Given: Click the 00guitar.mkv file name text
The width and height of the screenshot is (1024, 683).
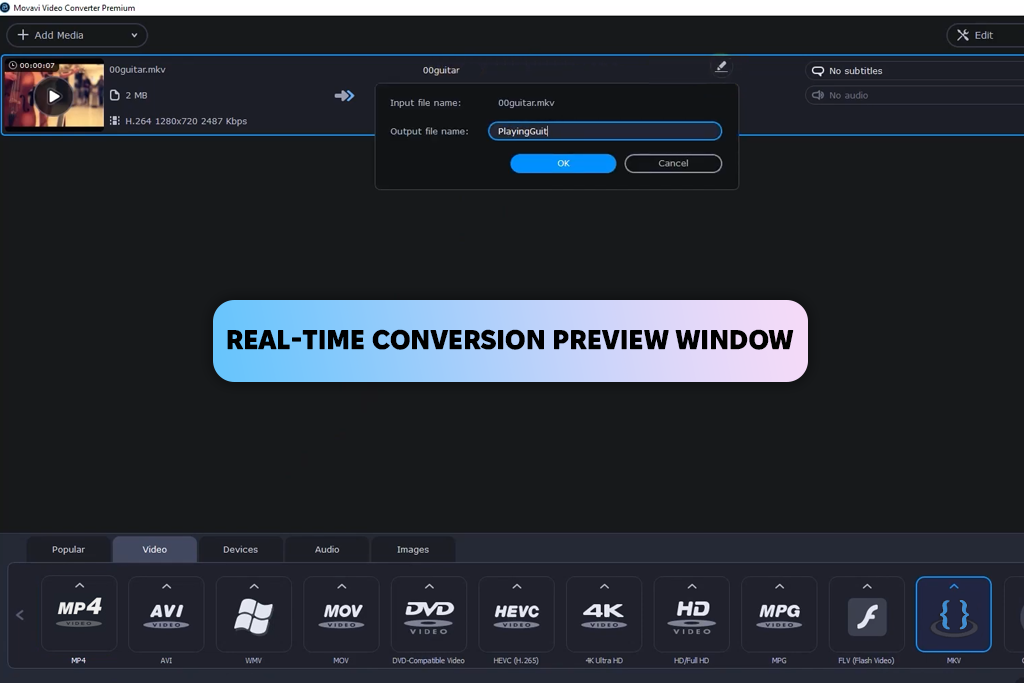Looking at the screenshot, I should [x=137, y=69].
